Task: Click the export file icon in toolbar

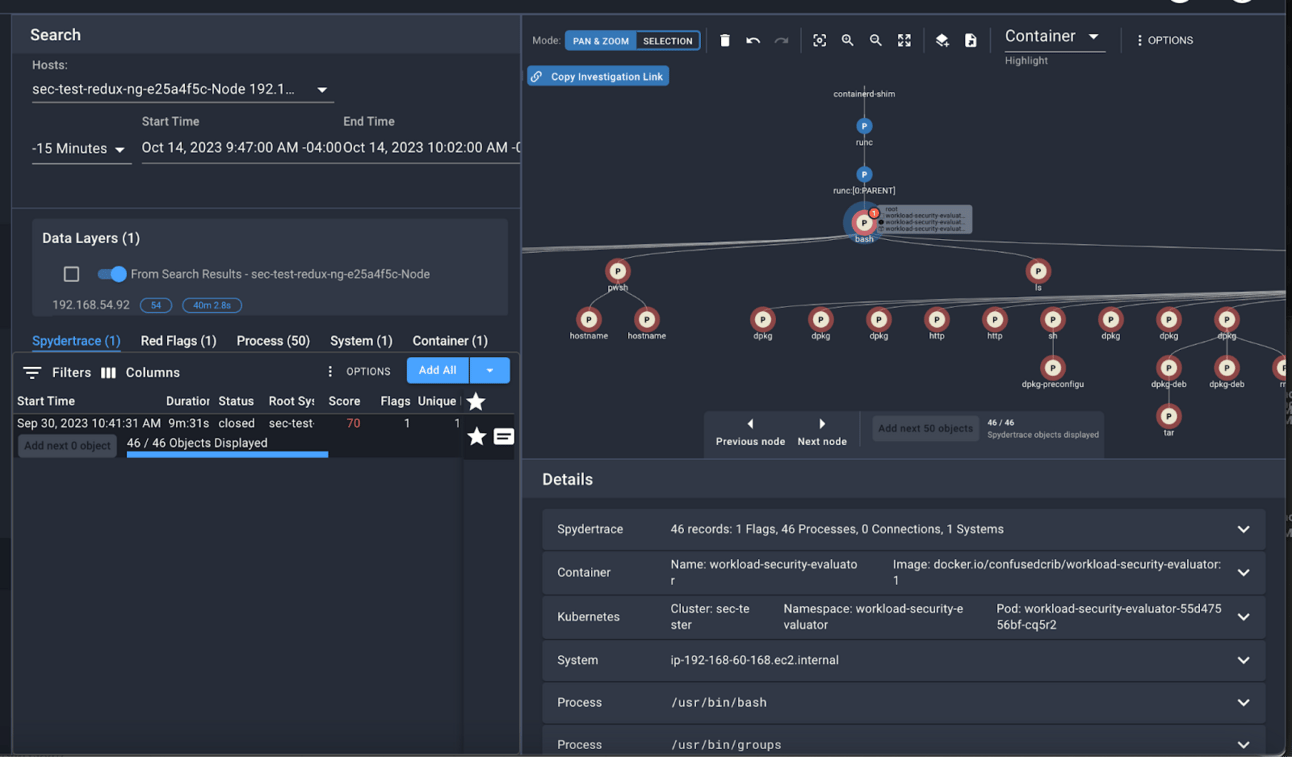Action: click(971, 41)
